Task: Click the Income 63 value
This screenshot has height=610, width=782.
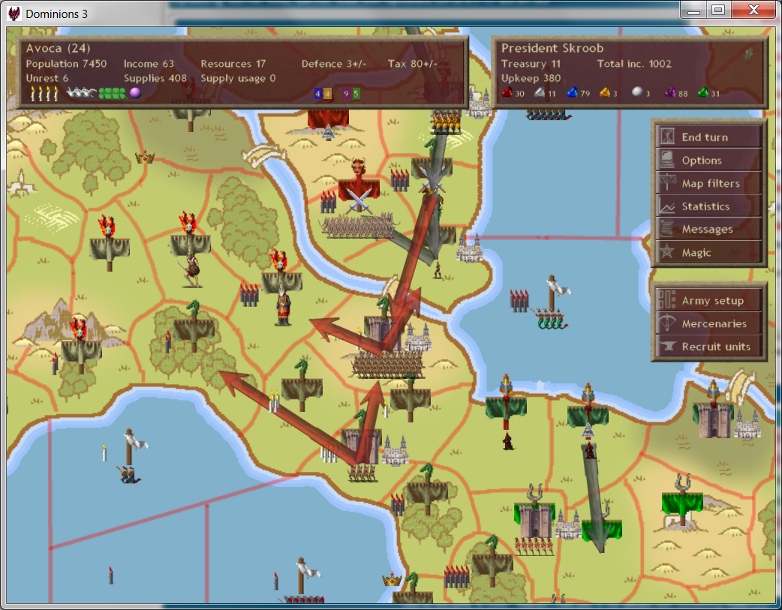Action: 149,64
